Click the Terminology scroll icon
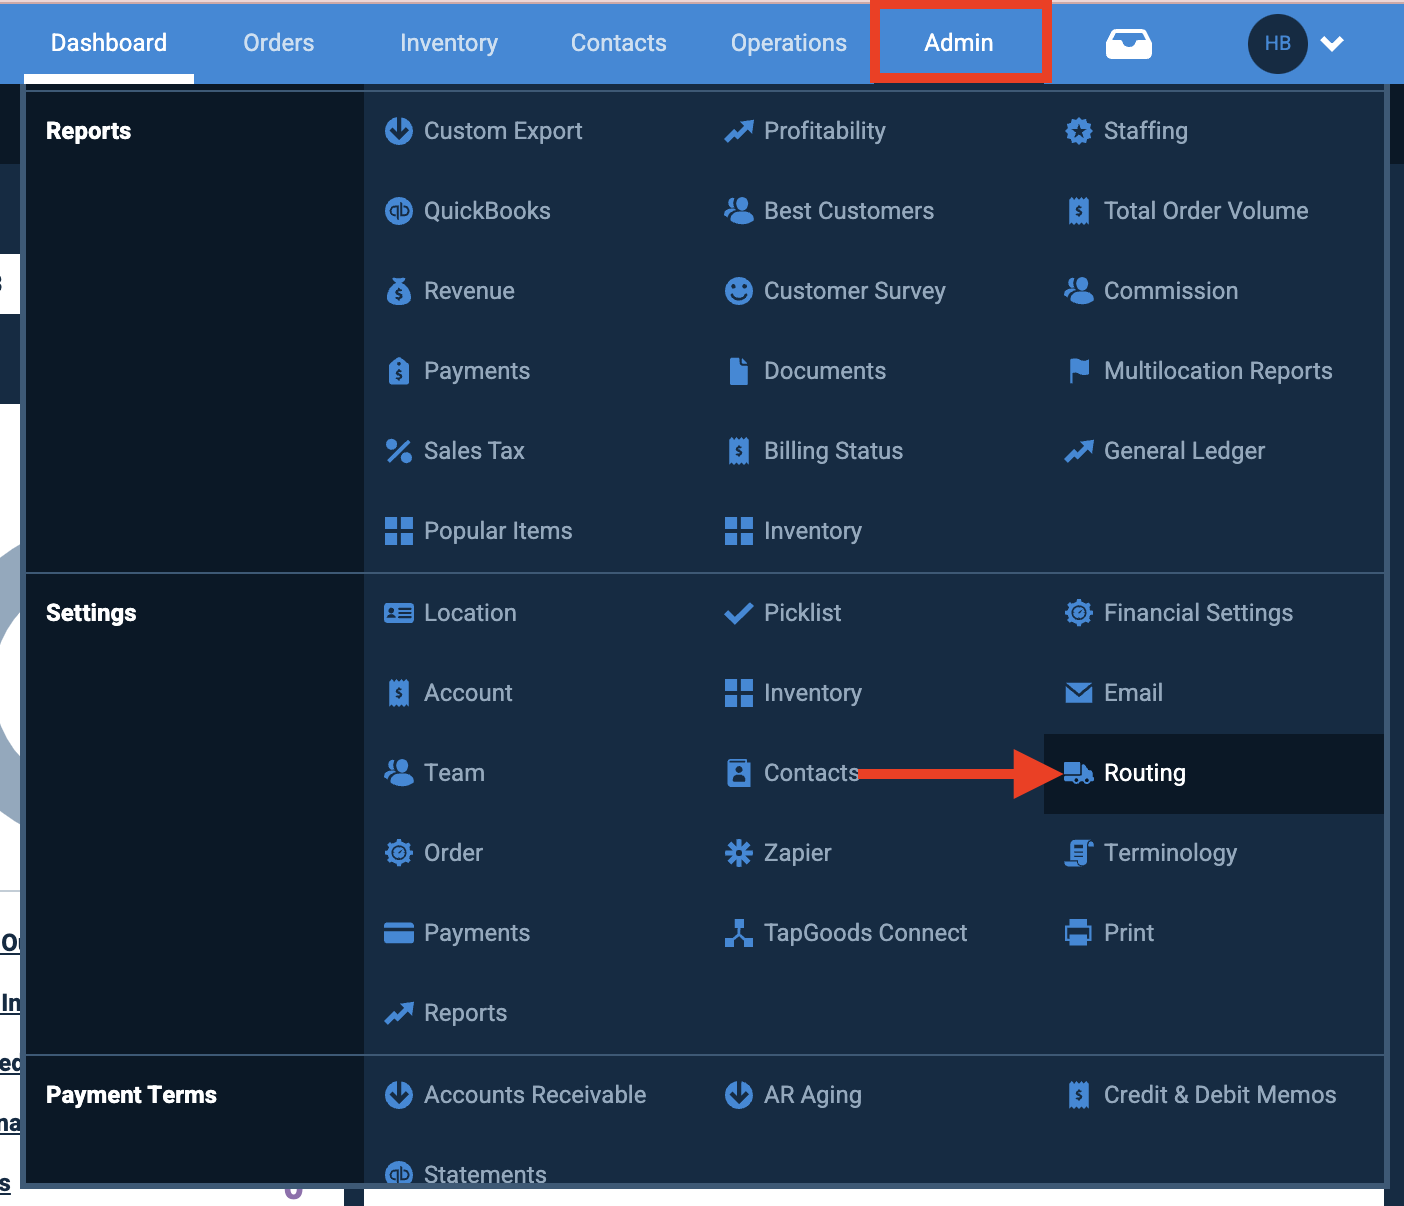1404x1206 pixels. click(x=1079, y=853)
